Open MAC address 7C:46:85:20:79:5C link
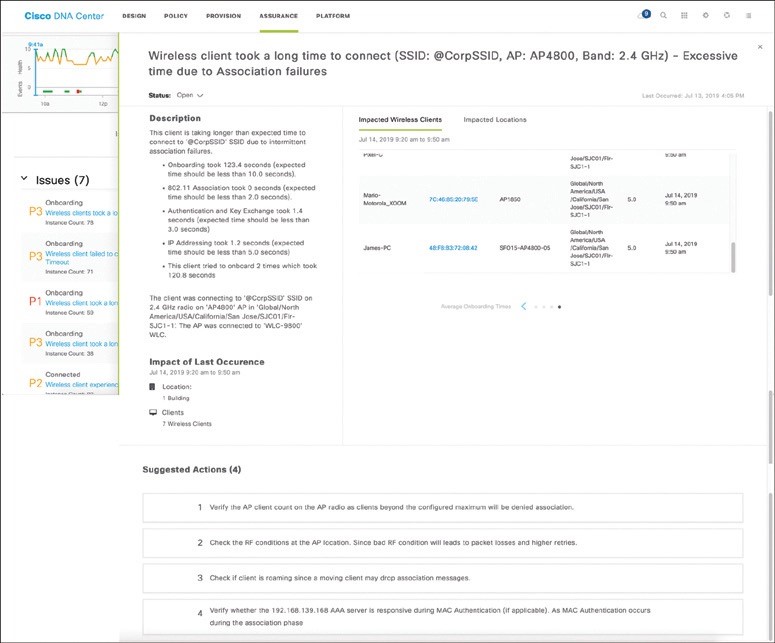Screen dimensions: 775x643 pos(453,199)
